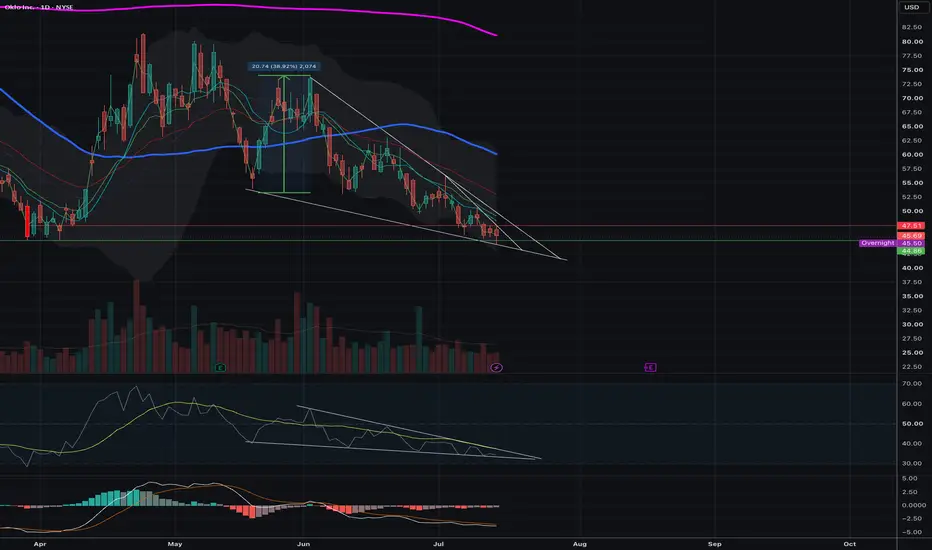Click the purple upcoming earnings E marker

coord(650,367)
